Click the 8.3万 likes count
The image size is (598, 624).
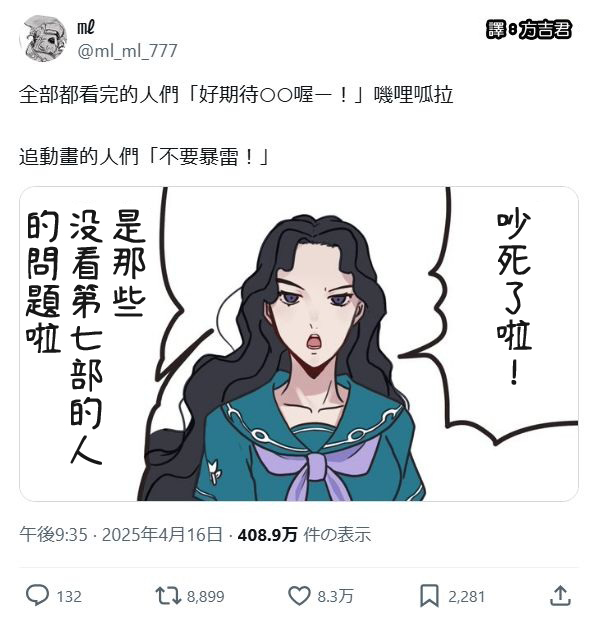335,597
